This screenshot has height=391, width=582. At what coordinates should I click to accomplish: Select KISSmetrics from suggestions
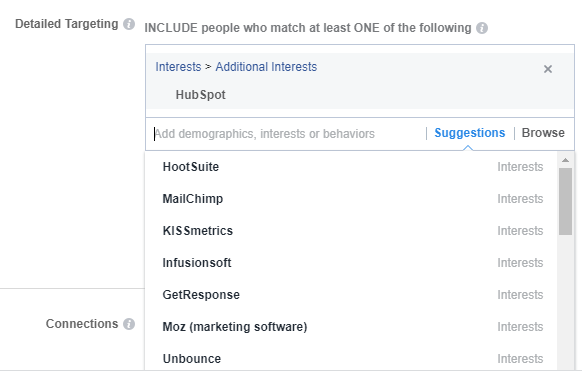click(x=352, y=231)
